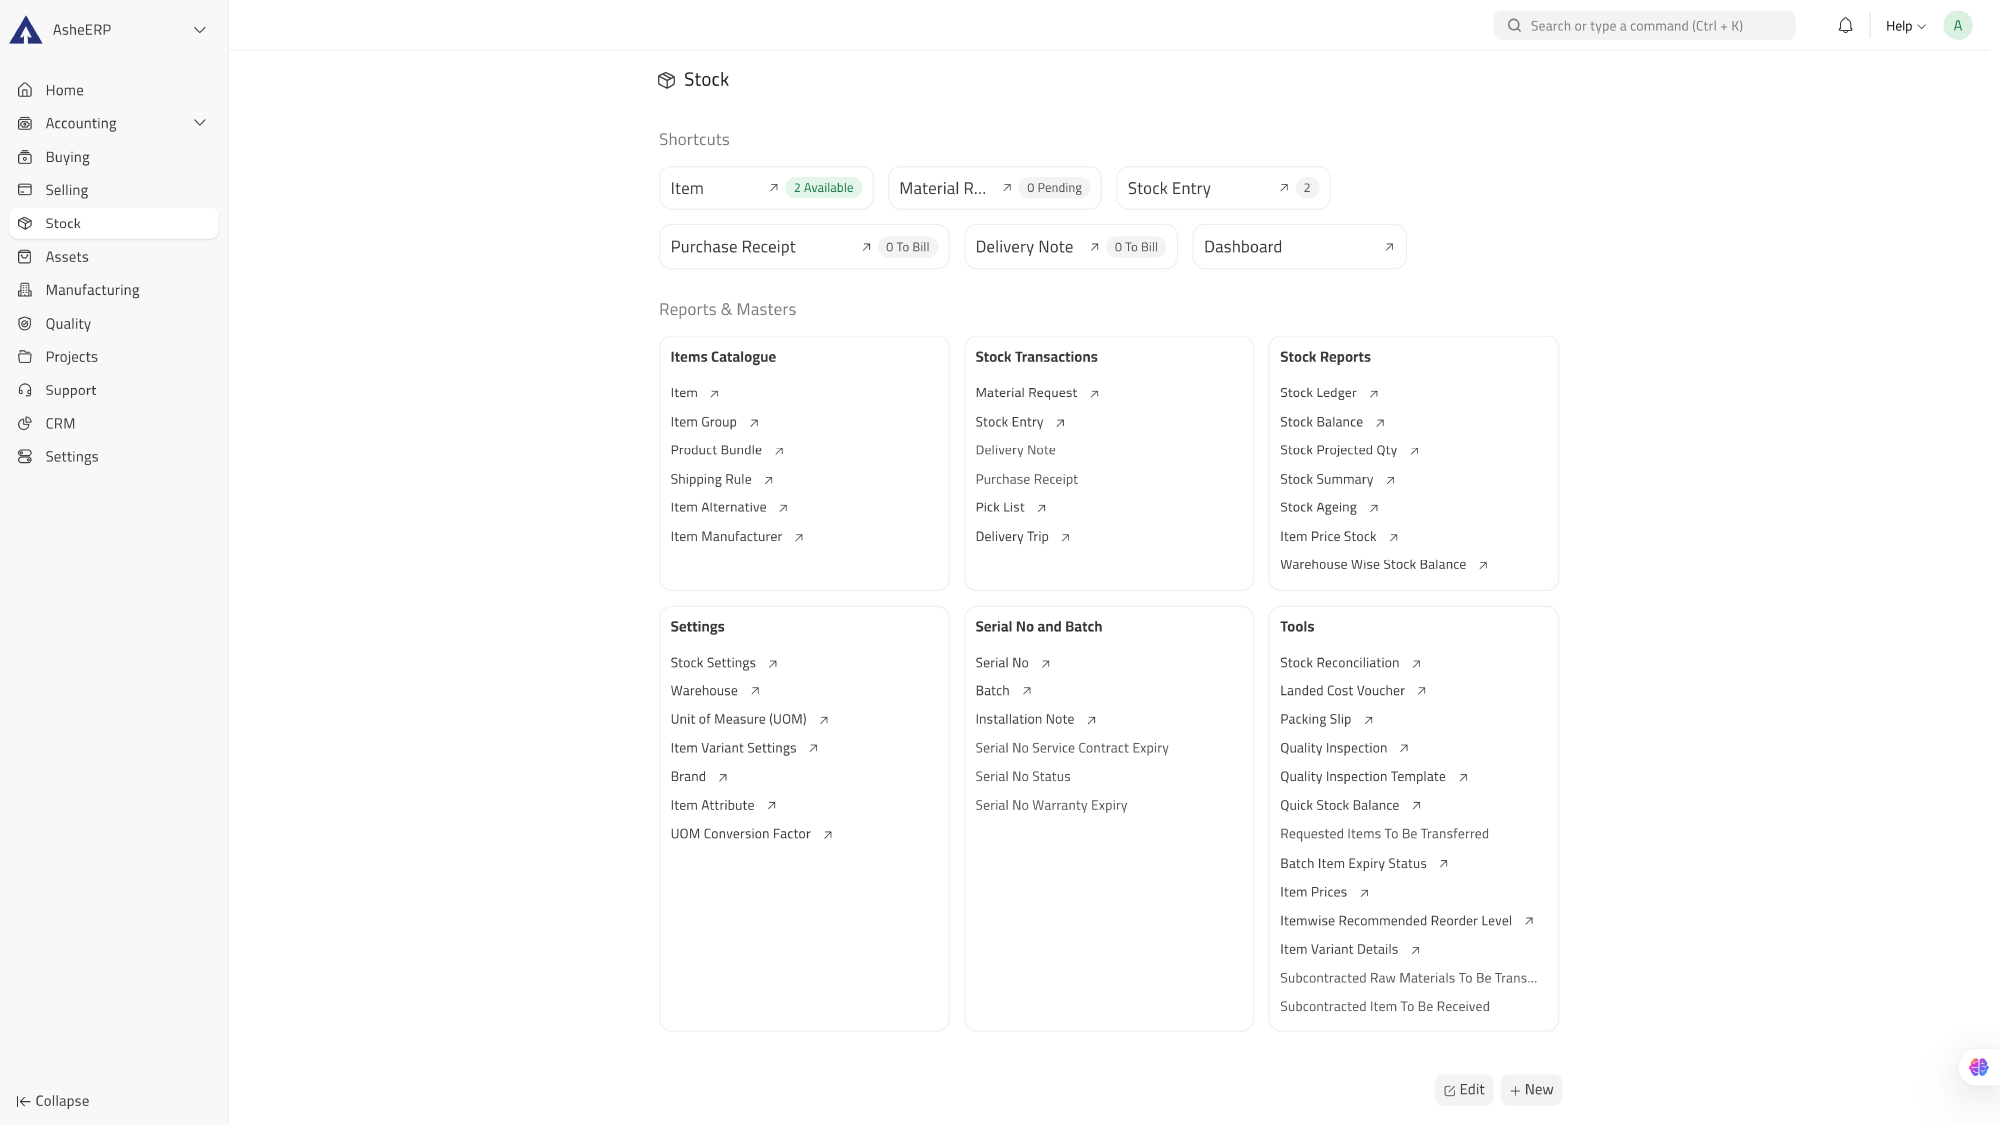The height and width of the screenshot is (1125, 2000).
Task: Open the assistant icon at the bottom right
Action: (1978, 1067)
